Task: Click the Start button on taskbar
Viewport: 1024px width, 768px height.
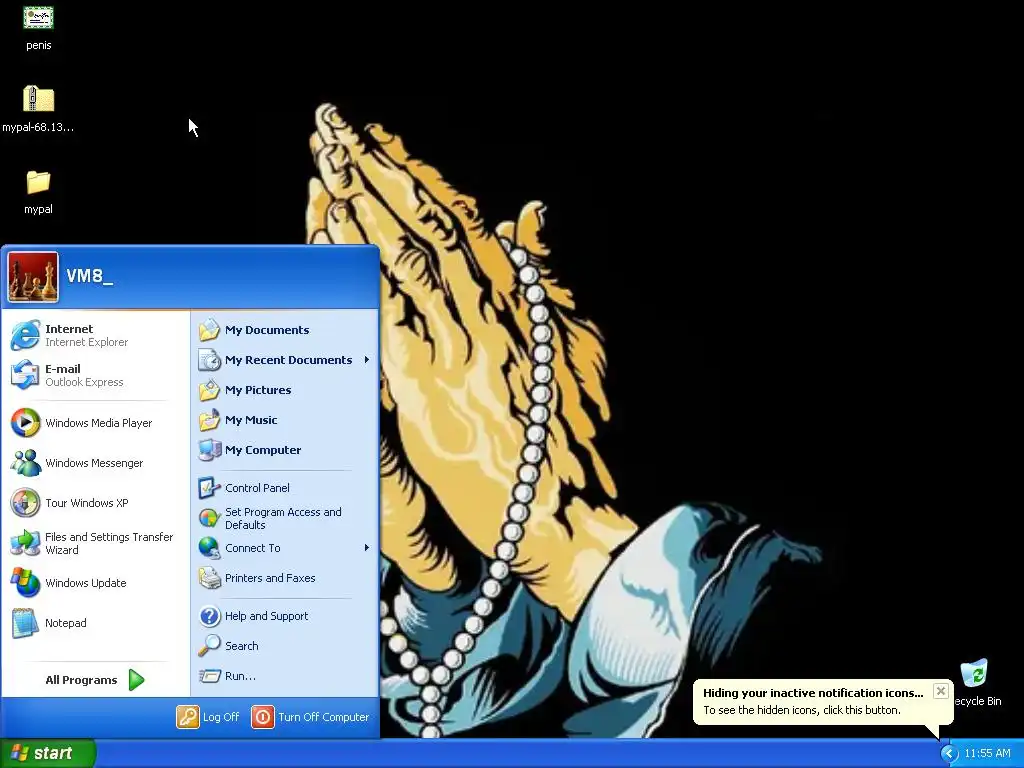Action: coord(48,754)
